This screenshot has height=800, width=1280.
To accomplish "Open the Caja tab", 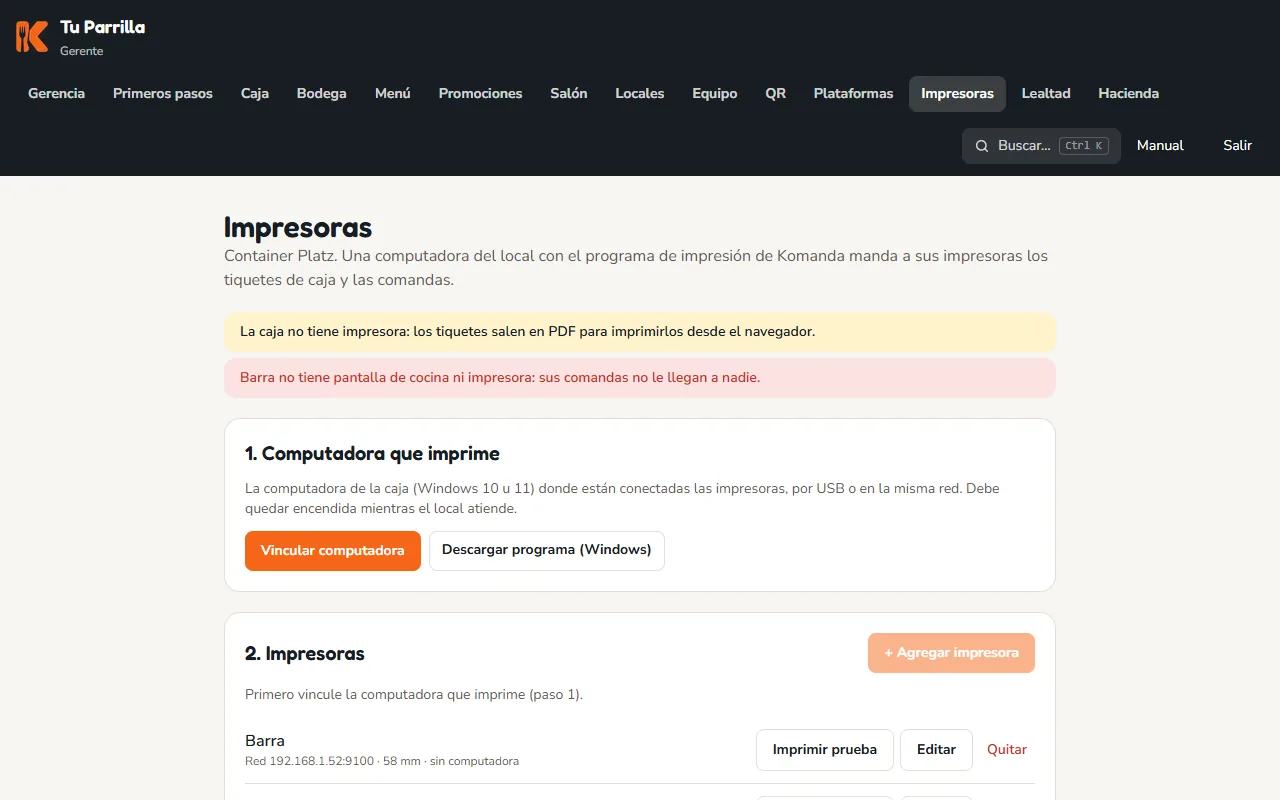I will (255, 94).
